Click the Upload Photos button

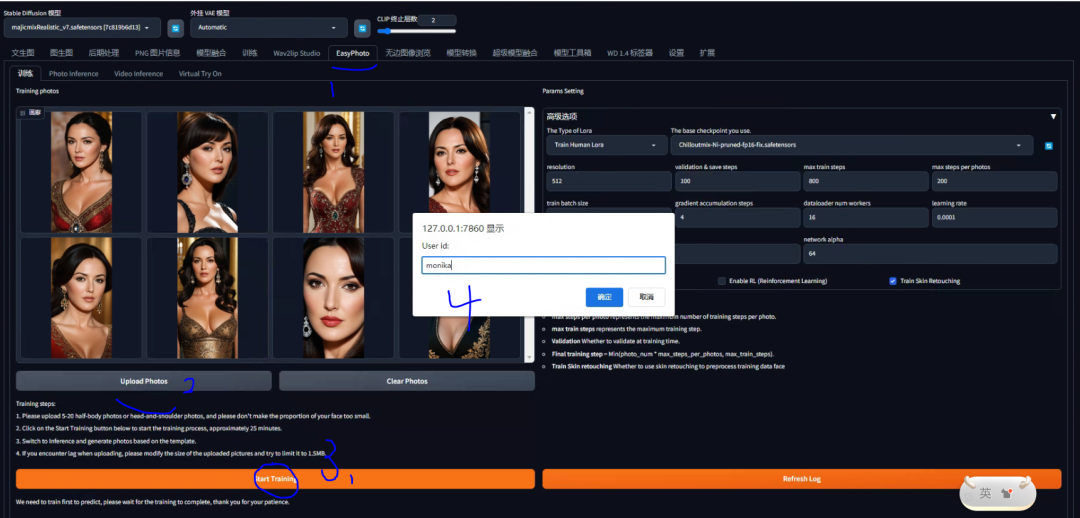click(x=144, y=381)
